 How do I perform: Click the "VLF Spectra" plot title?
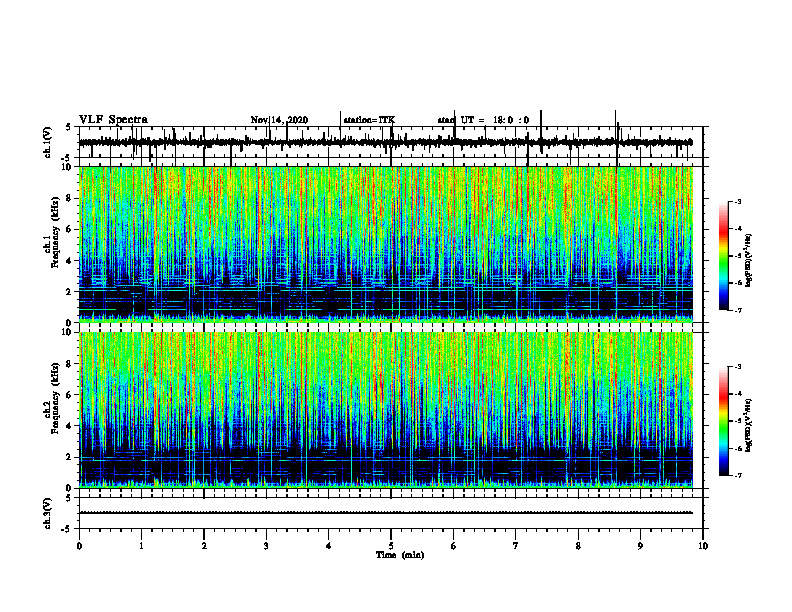tap(113, 120)
